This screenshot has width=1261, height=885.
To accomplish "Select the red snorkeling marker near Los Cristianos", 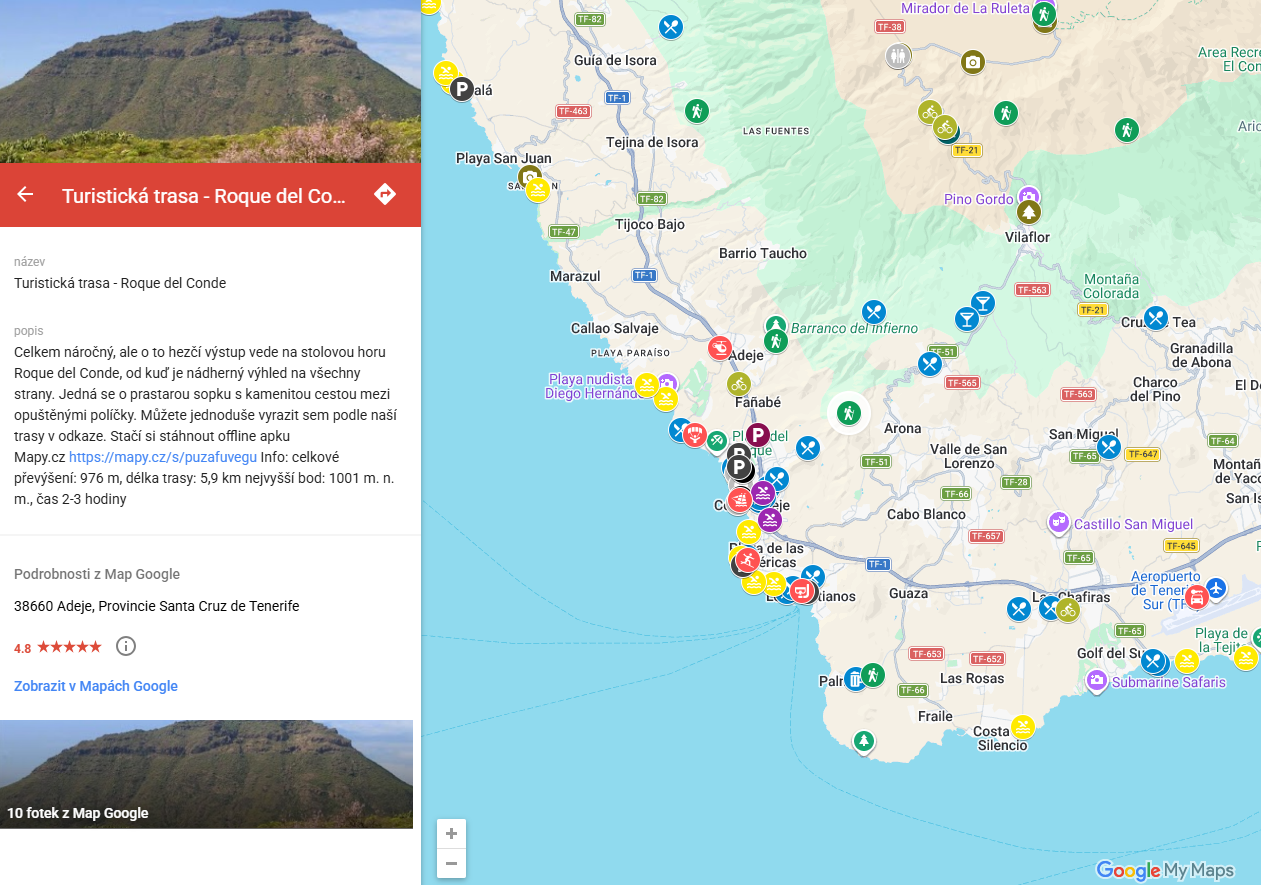I will click(803, 591).
